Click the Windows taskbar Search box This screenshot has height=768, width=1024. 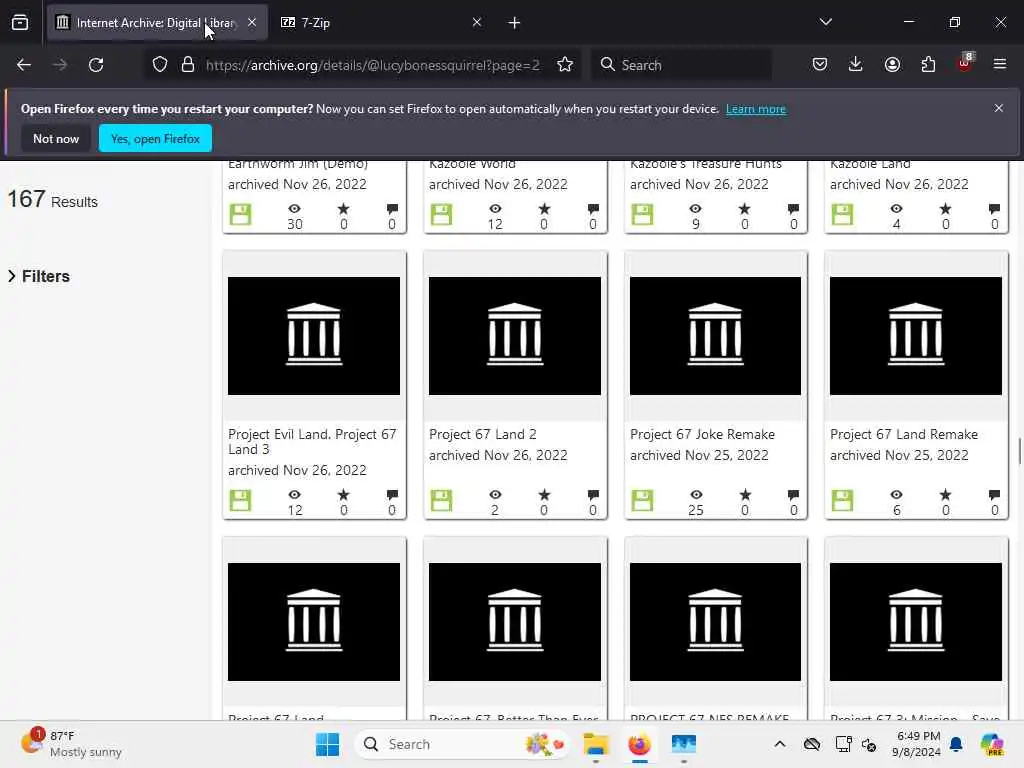click(460, 744)
